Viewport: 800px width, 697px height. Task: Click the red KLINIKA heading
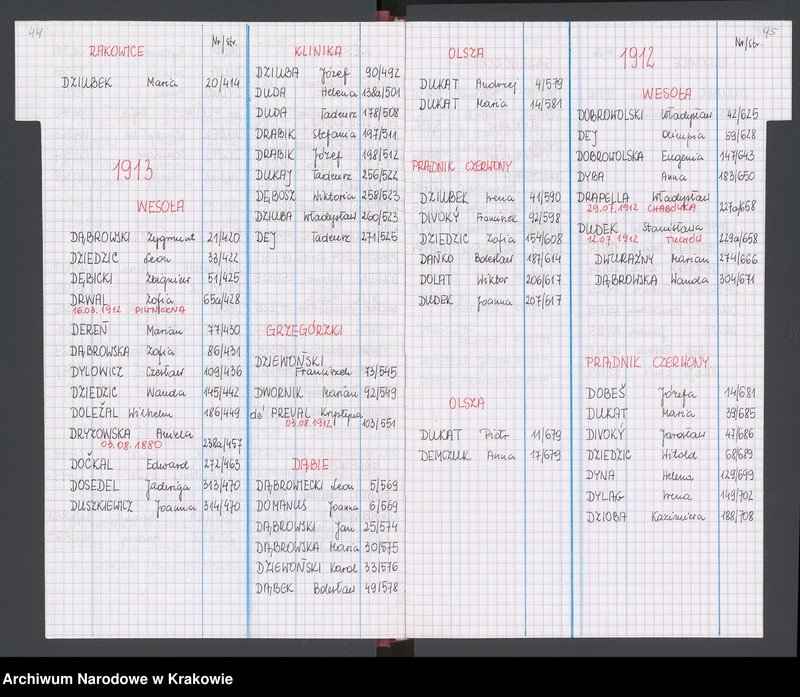pos(318,52)
